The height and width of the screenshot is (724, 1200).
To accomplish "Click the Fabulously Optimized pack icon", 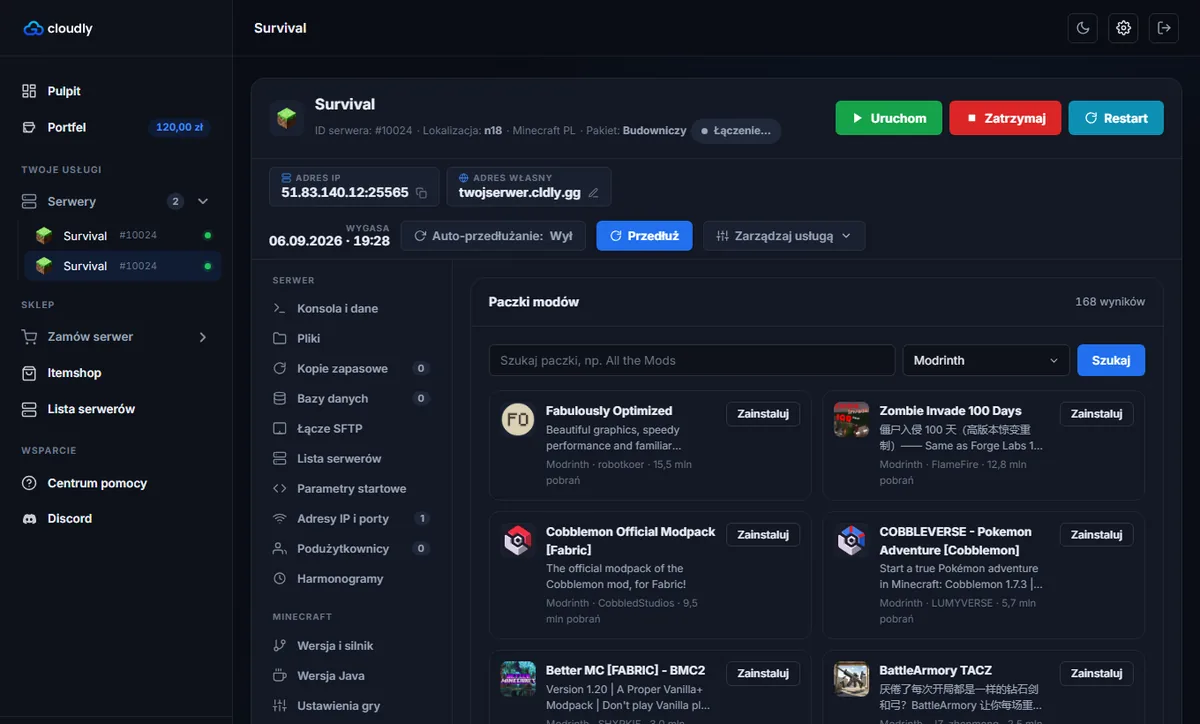I will [518, 419].
